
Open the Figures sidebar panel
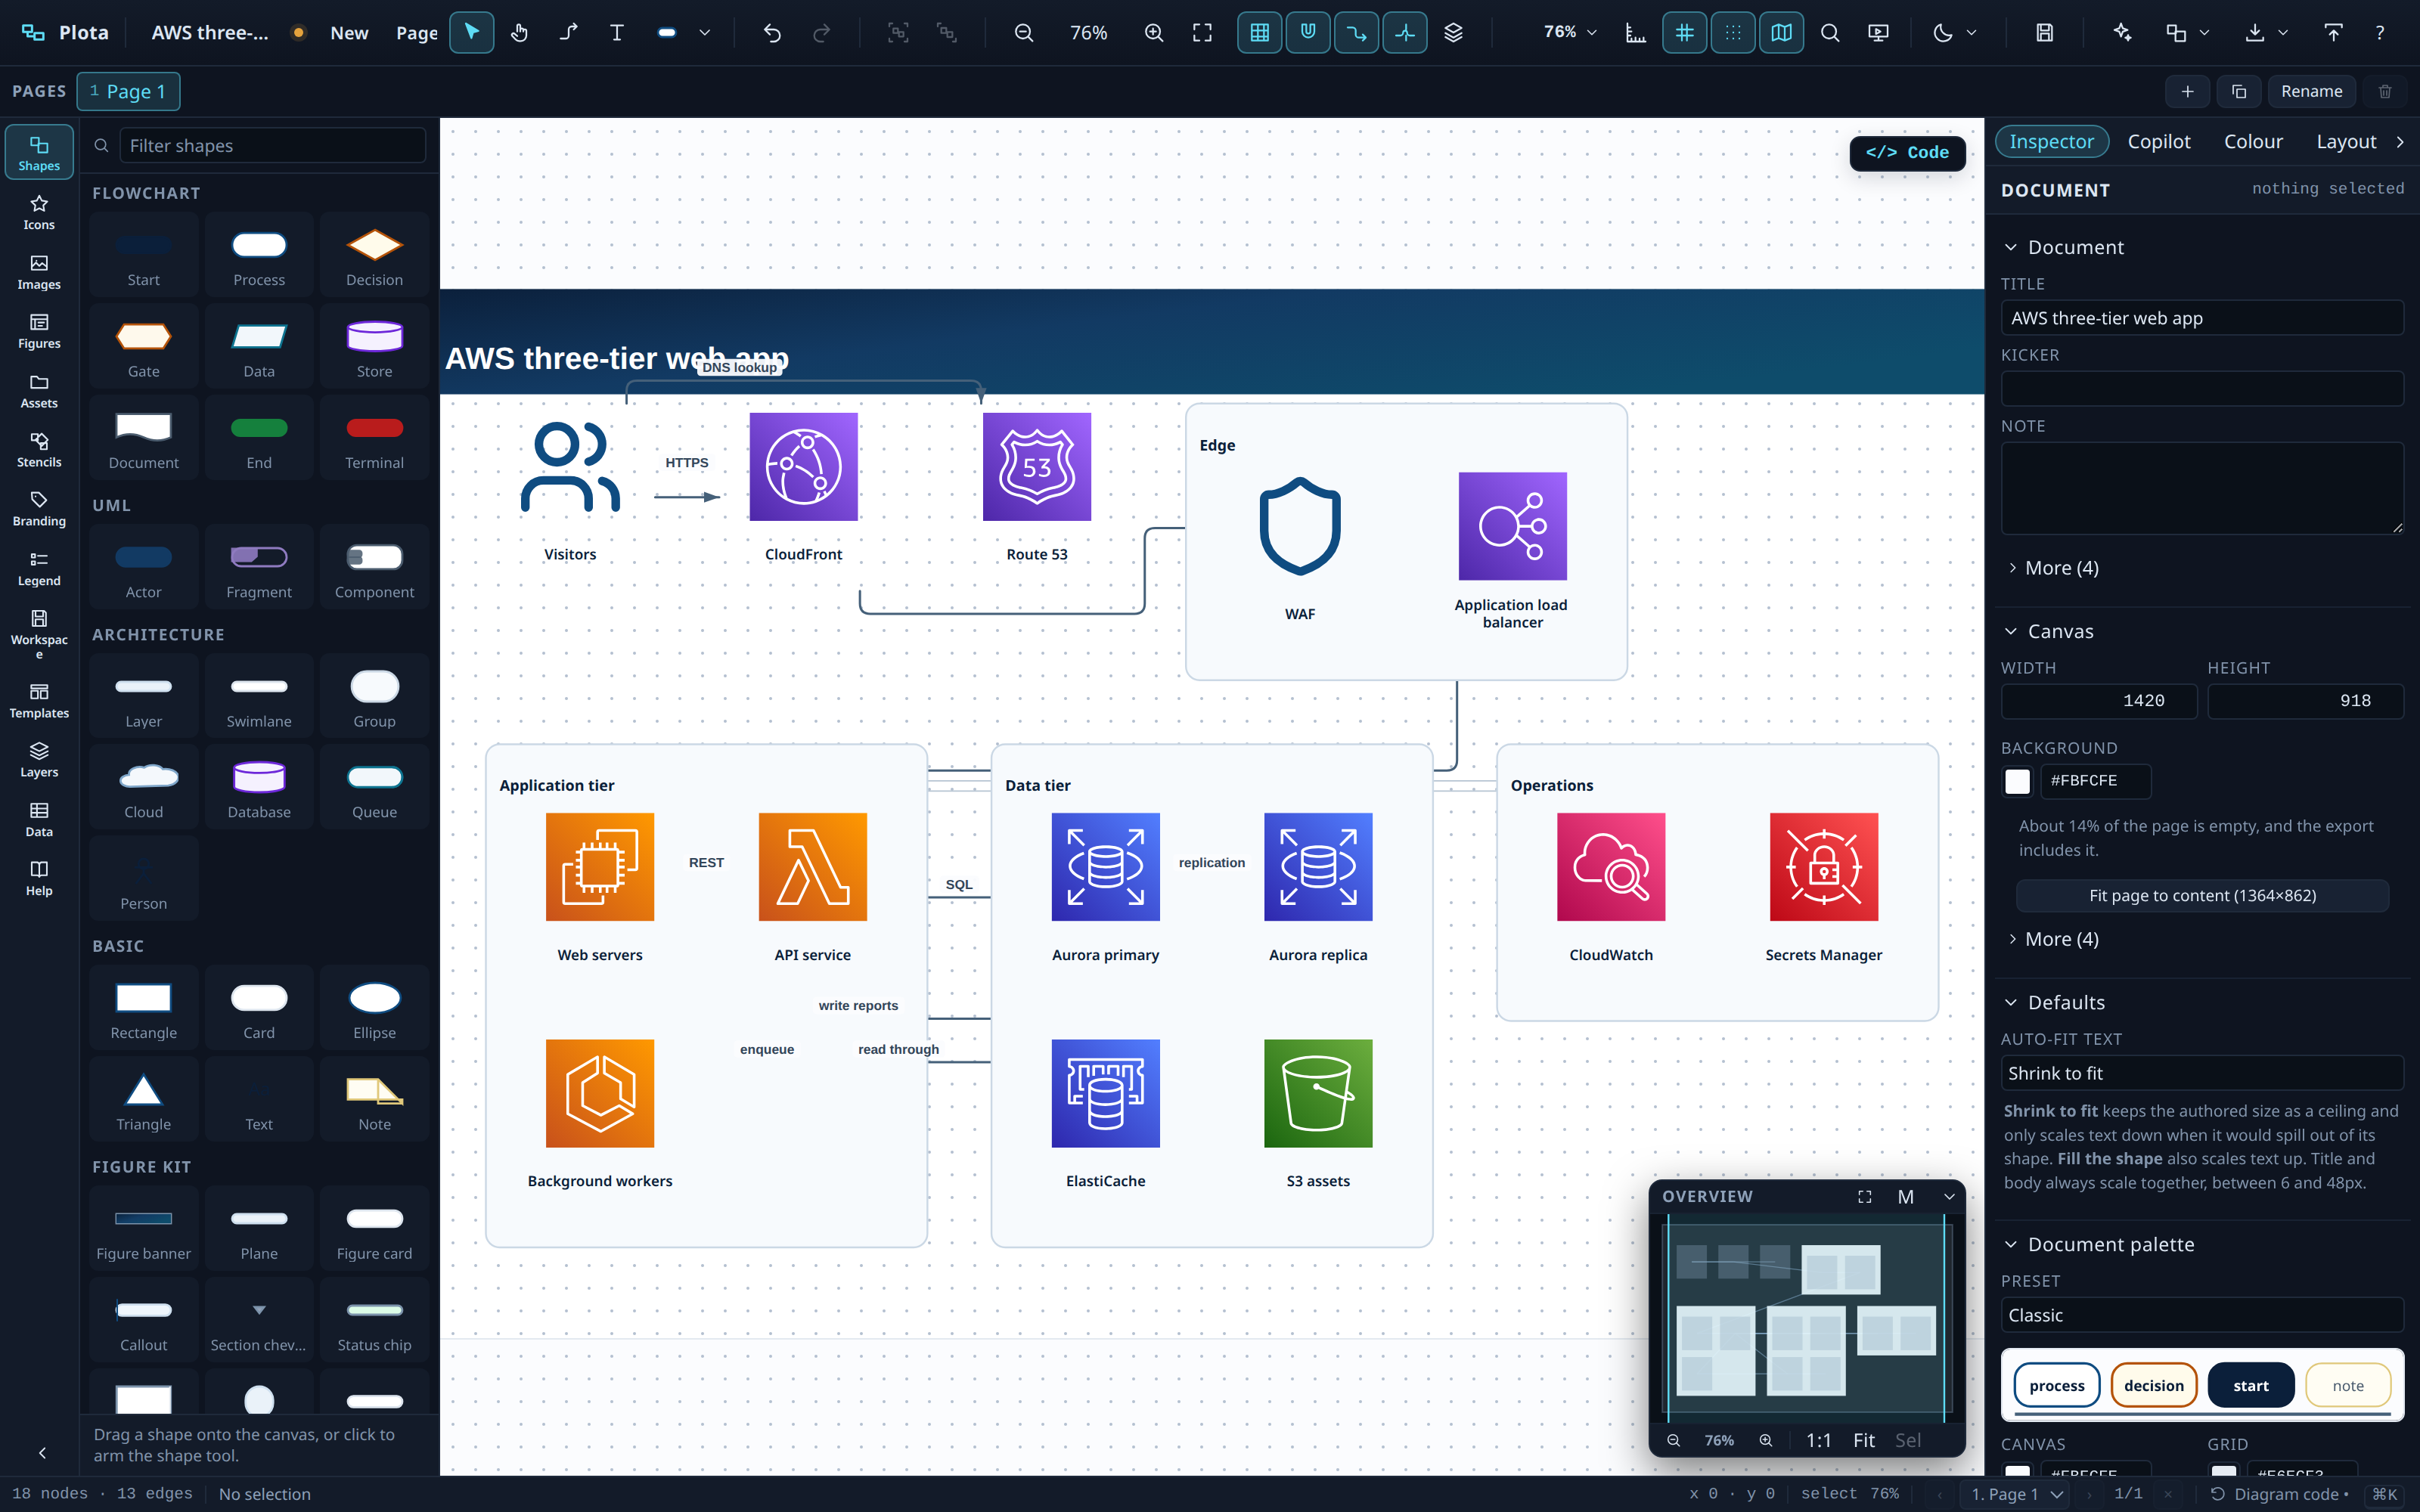coord(39,331)
